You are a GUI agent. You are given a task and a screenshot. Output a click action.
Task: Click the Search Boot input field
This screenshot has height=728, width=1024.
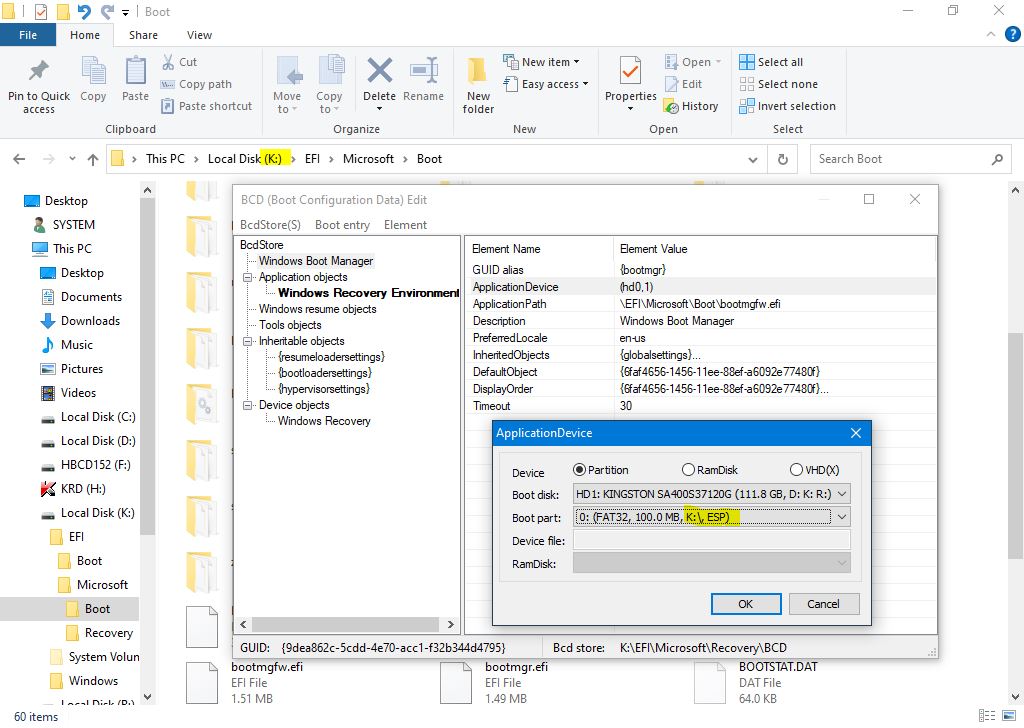point(900,159)
